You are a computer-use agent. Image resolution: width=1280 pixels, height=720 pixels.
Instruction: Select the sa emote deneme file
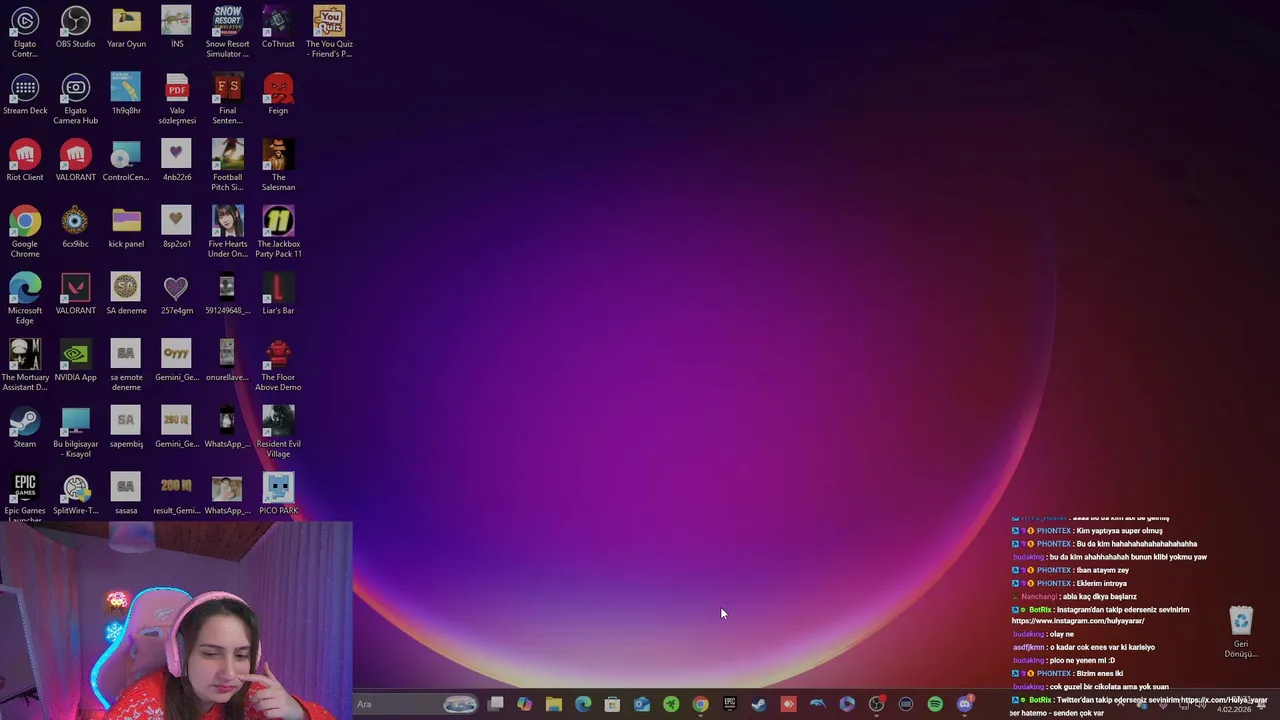coord(126,366)
